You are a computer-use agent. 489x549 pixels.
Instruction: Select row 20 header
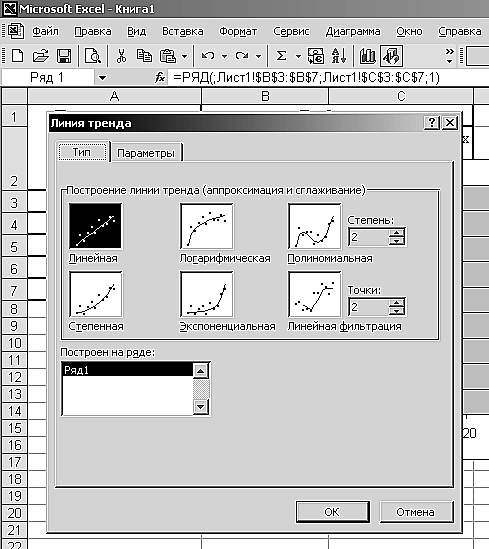point(15,513)
